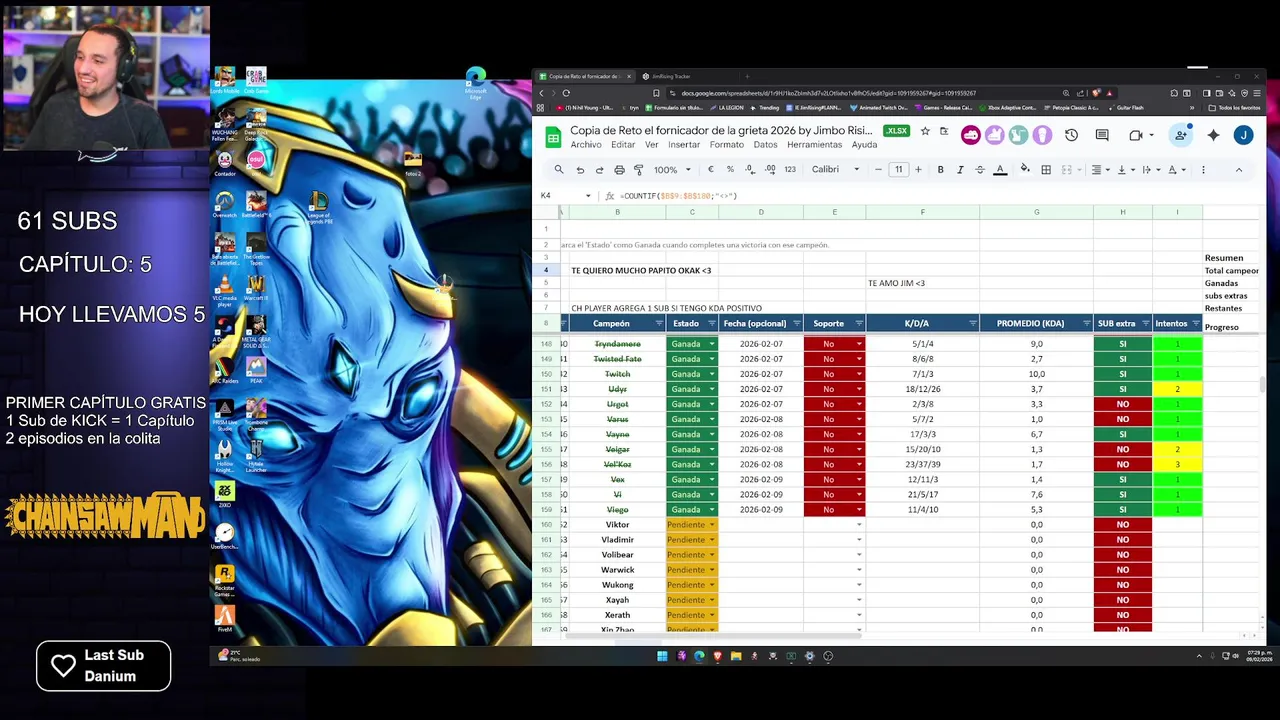
Task: Select Tryndamere cell in Campeón column
Action: point(617,344)
